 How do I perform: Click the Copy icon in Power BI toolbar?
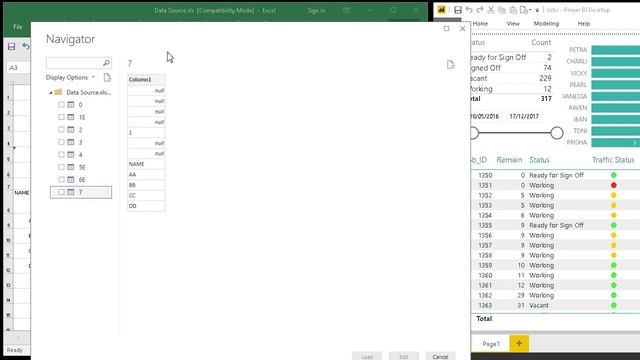coord(502,10)
